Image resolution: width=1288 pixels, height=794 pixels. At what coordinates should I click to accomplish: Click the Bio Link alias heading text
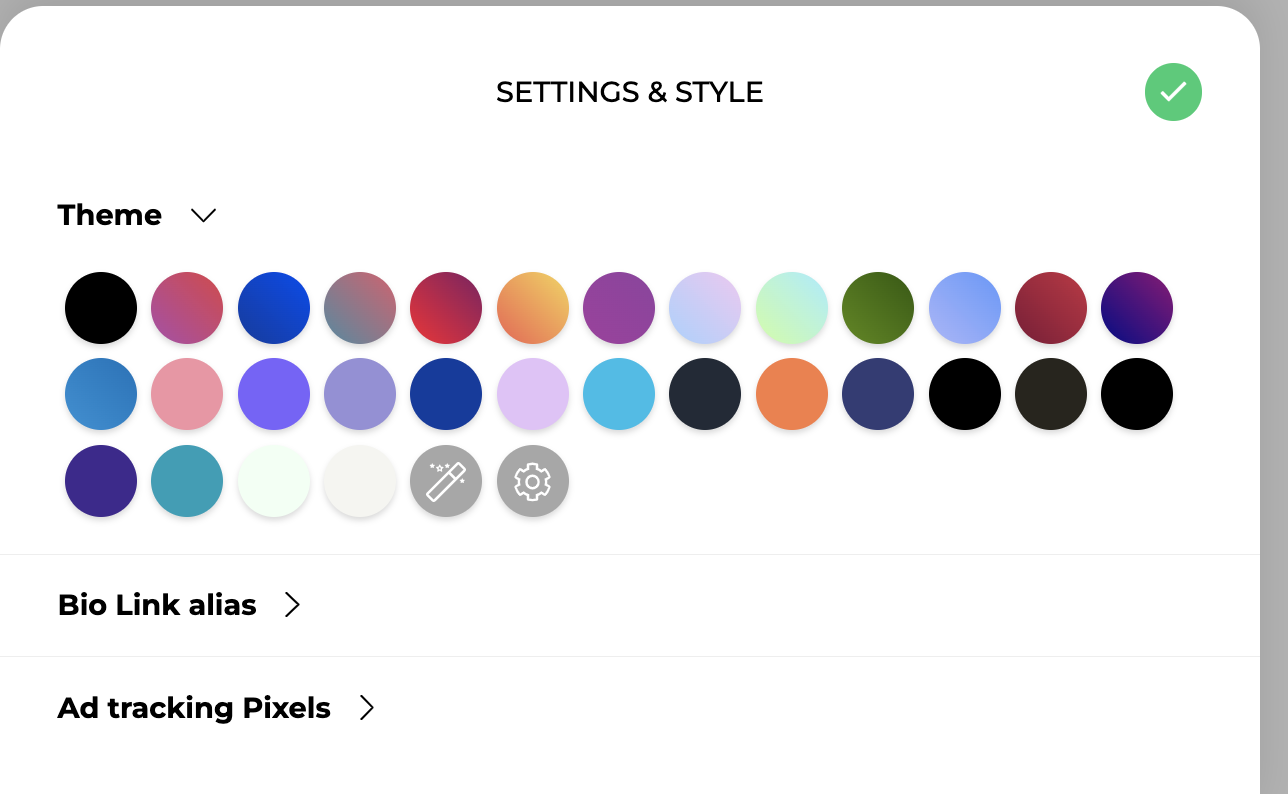[157, 605]
